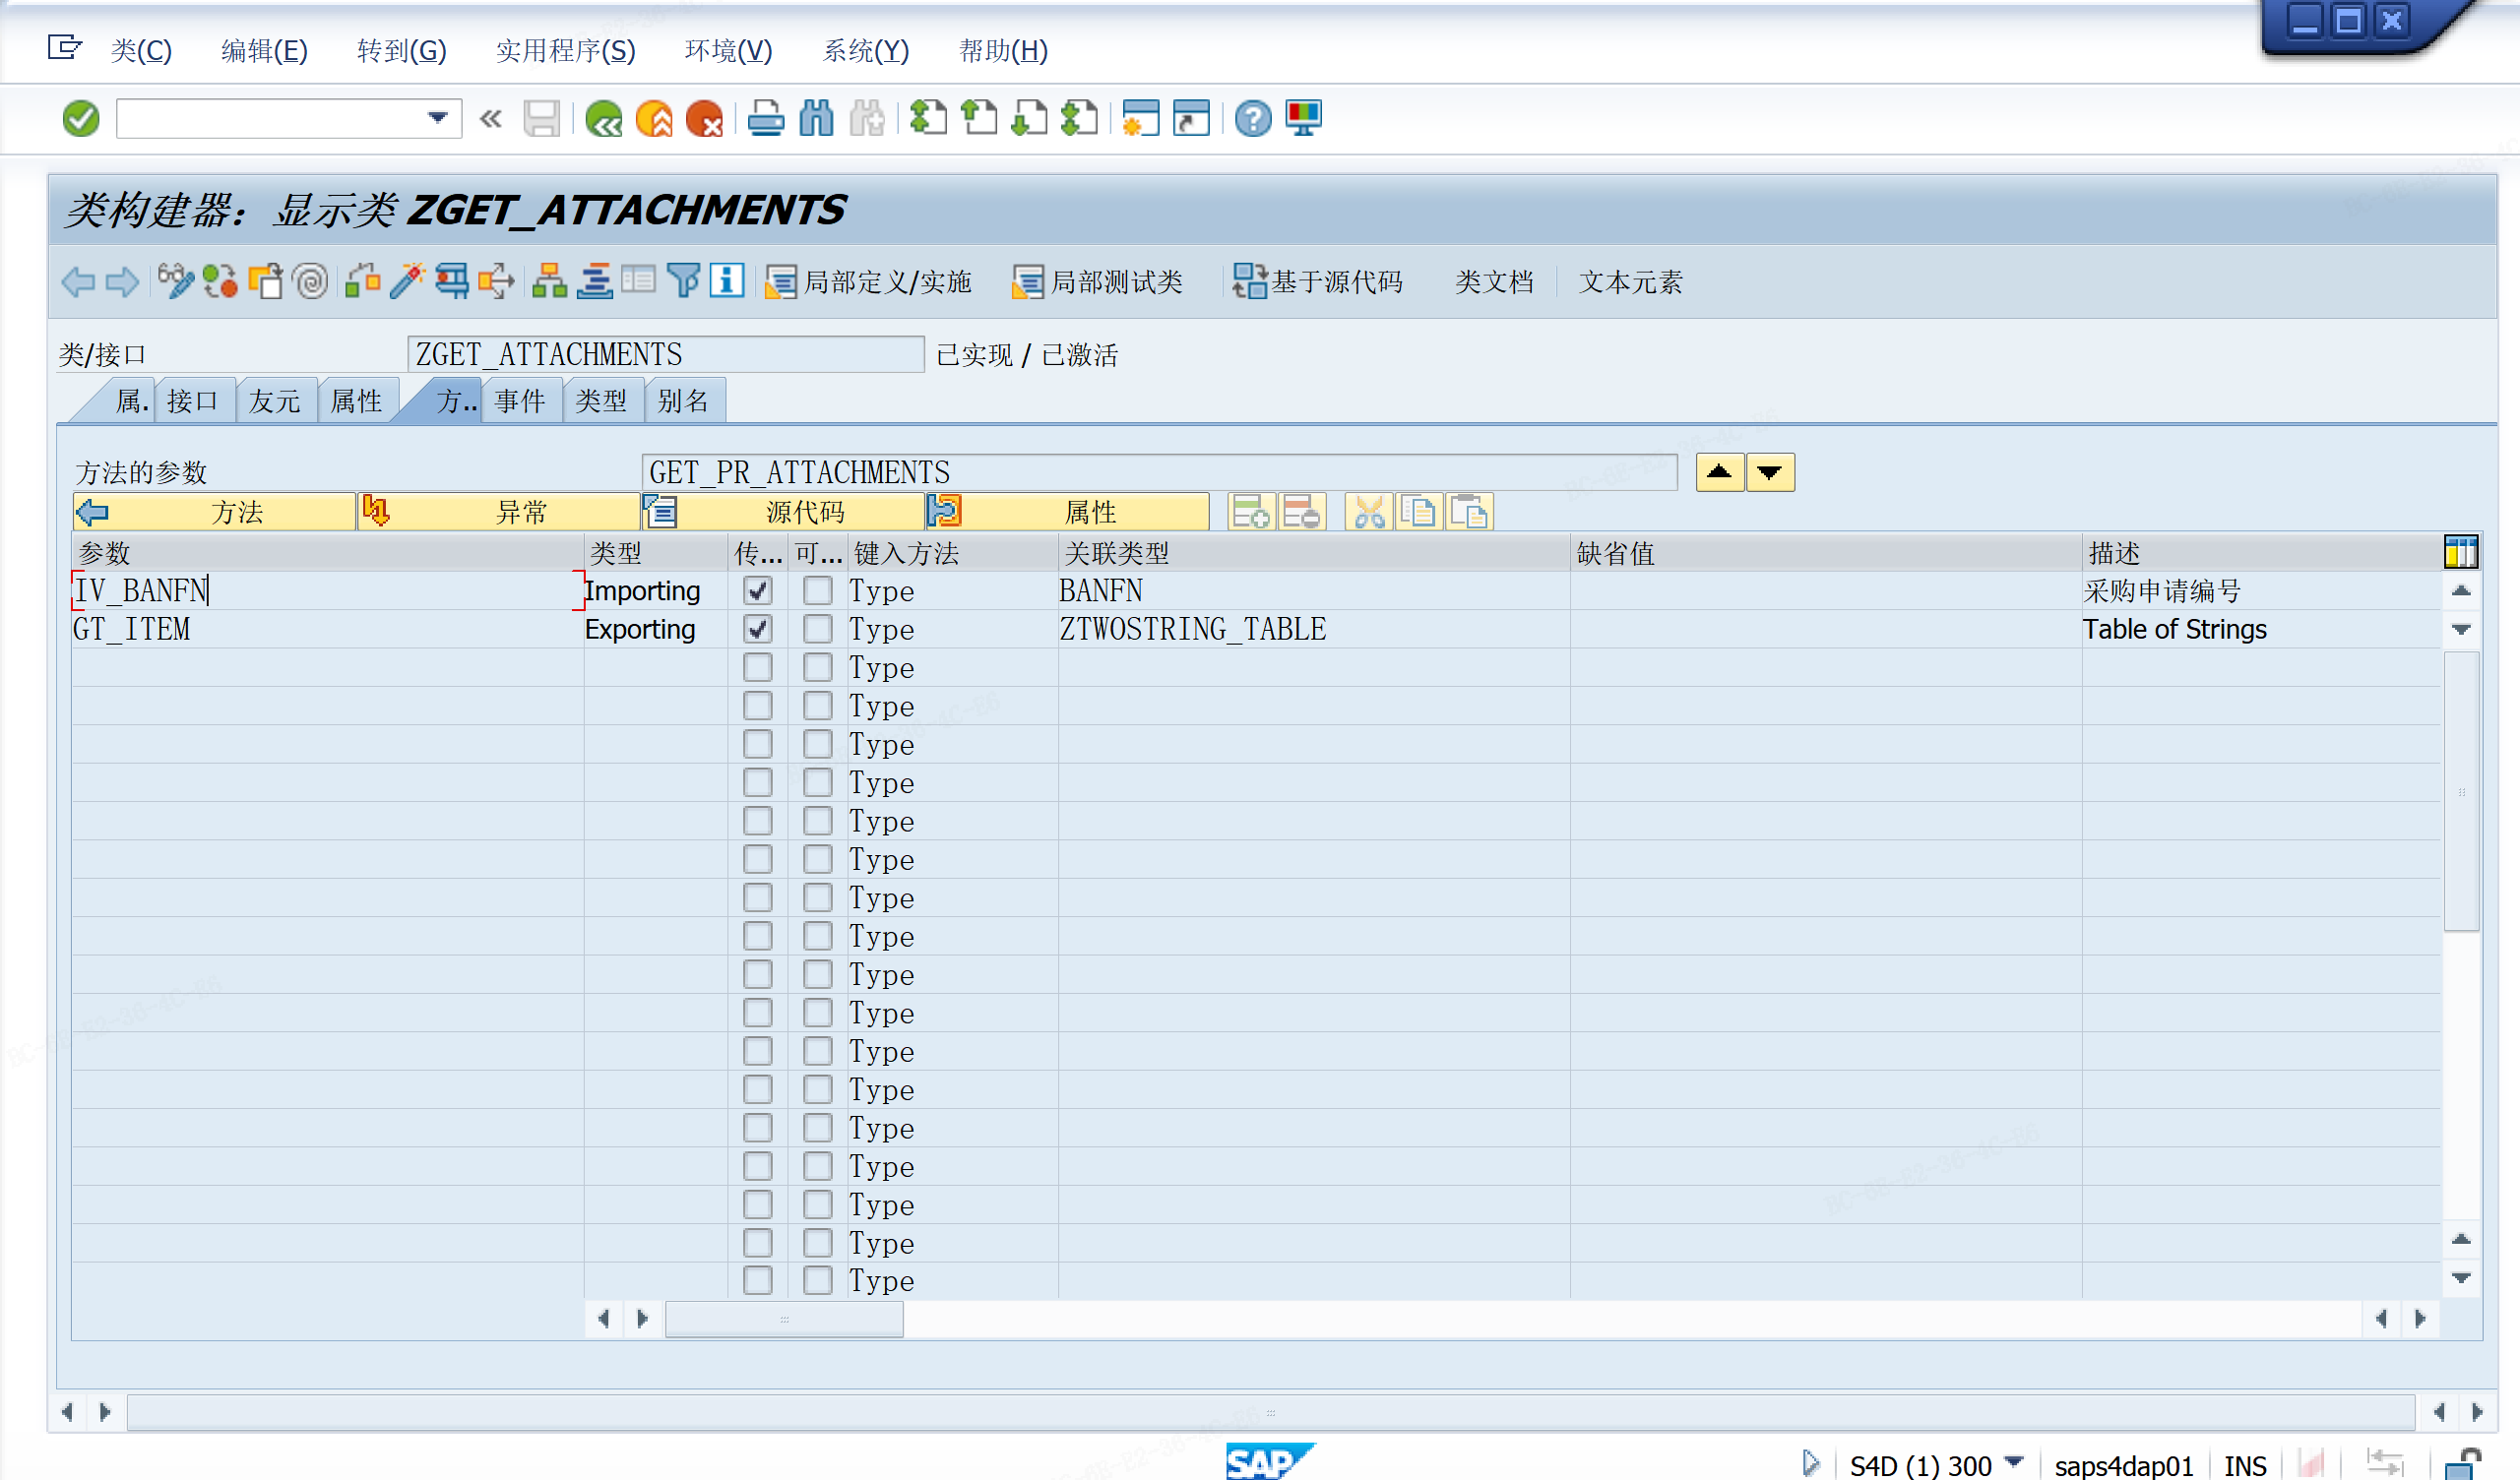Click the table column settings icon
This screenshot has height=1480, width=2520.
(2460, 552)
